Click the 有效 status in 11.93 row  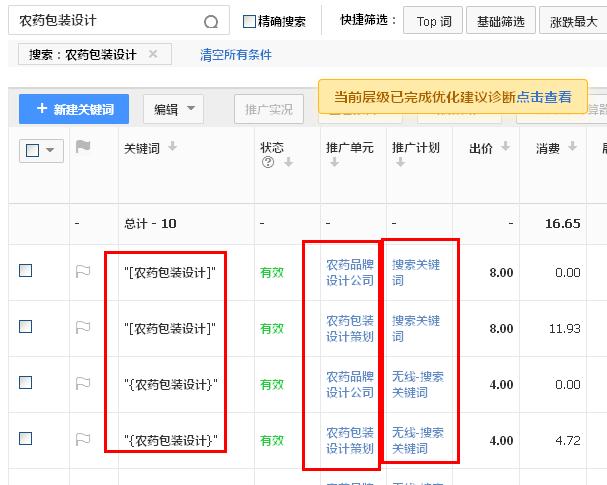click(x=272, y=329)
